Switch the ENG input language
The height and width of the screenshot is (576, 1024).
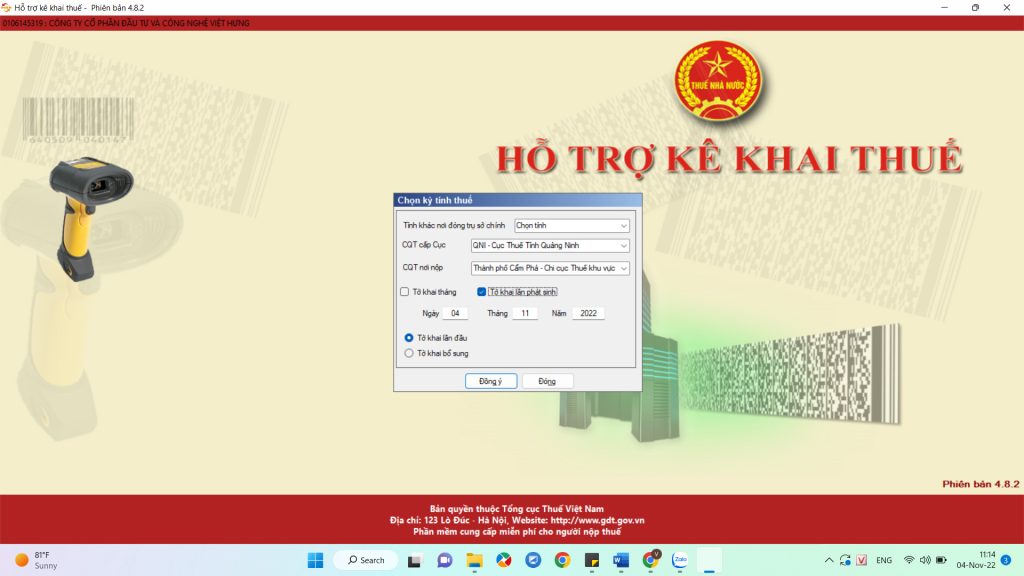(884, 560)
